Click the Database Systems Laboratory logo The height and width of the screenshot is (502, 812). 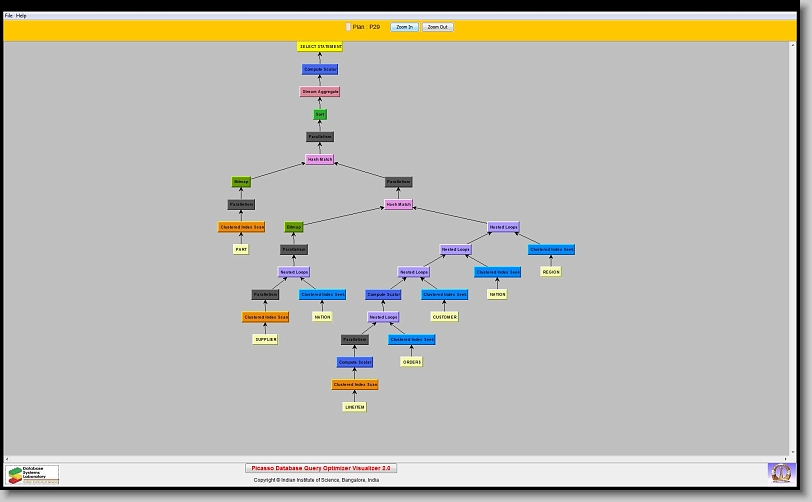point(33,474)
